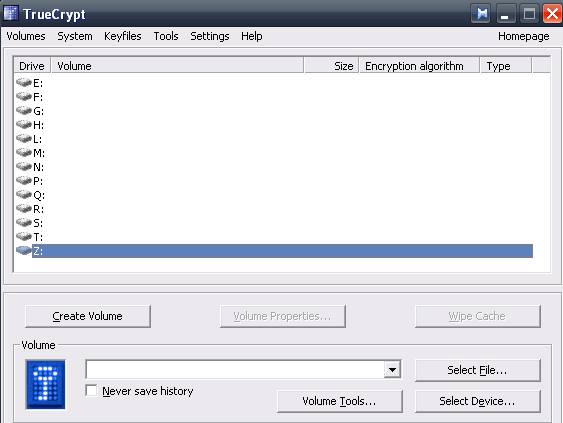Select the Z: drive letter row
This screenshot has width=563, height=423.
274,251
